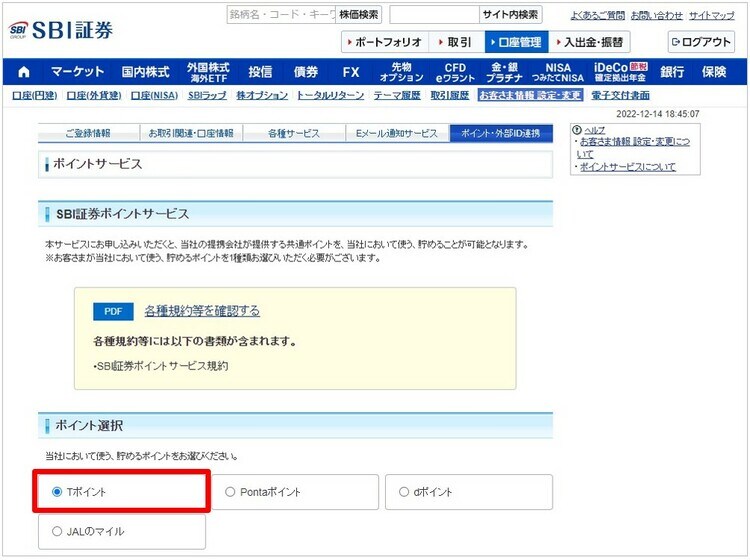Open お客さま情報 設定・変更 submenu link

[530, 96]
